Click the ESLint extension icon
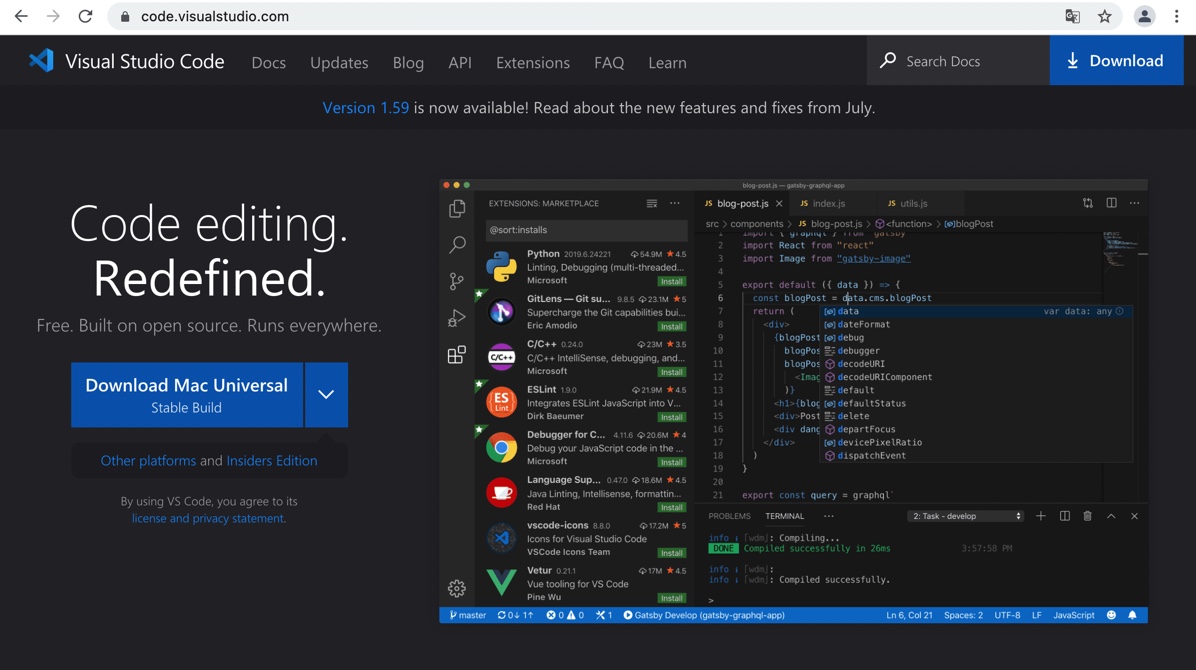This screenshot has width=1196, height=670. pos(501,402)
